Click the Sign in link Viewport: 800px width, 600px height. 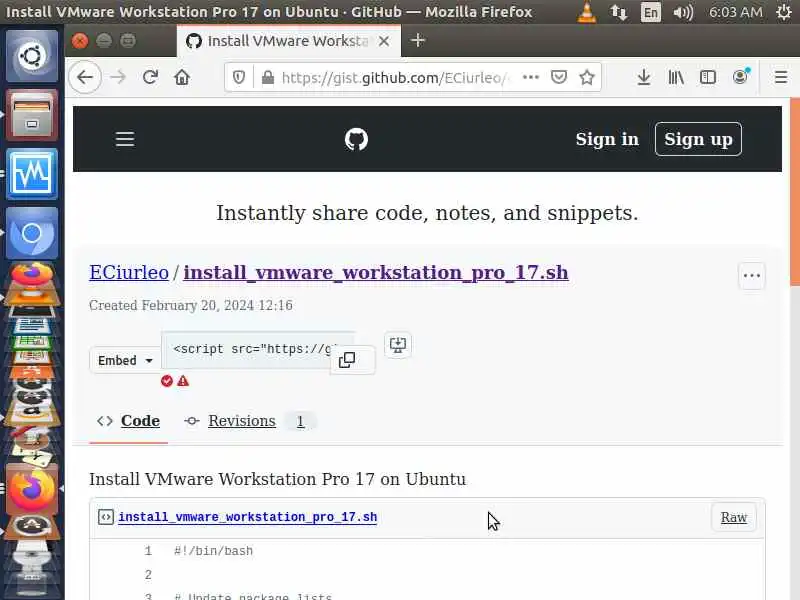[607, 139]
